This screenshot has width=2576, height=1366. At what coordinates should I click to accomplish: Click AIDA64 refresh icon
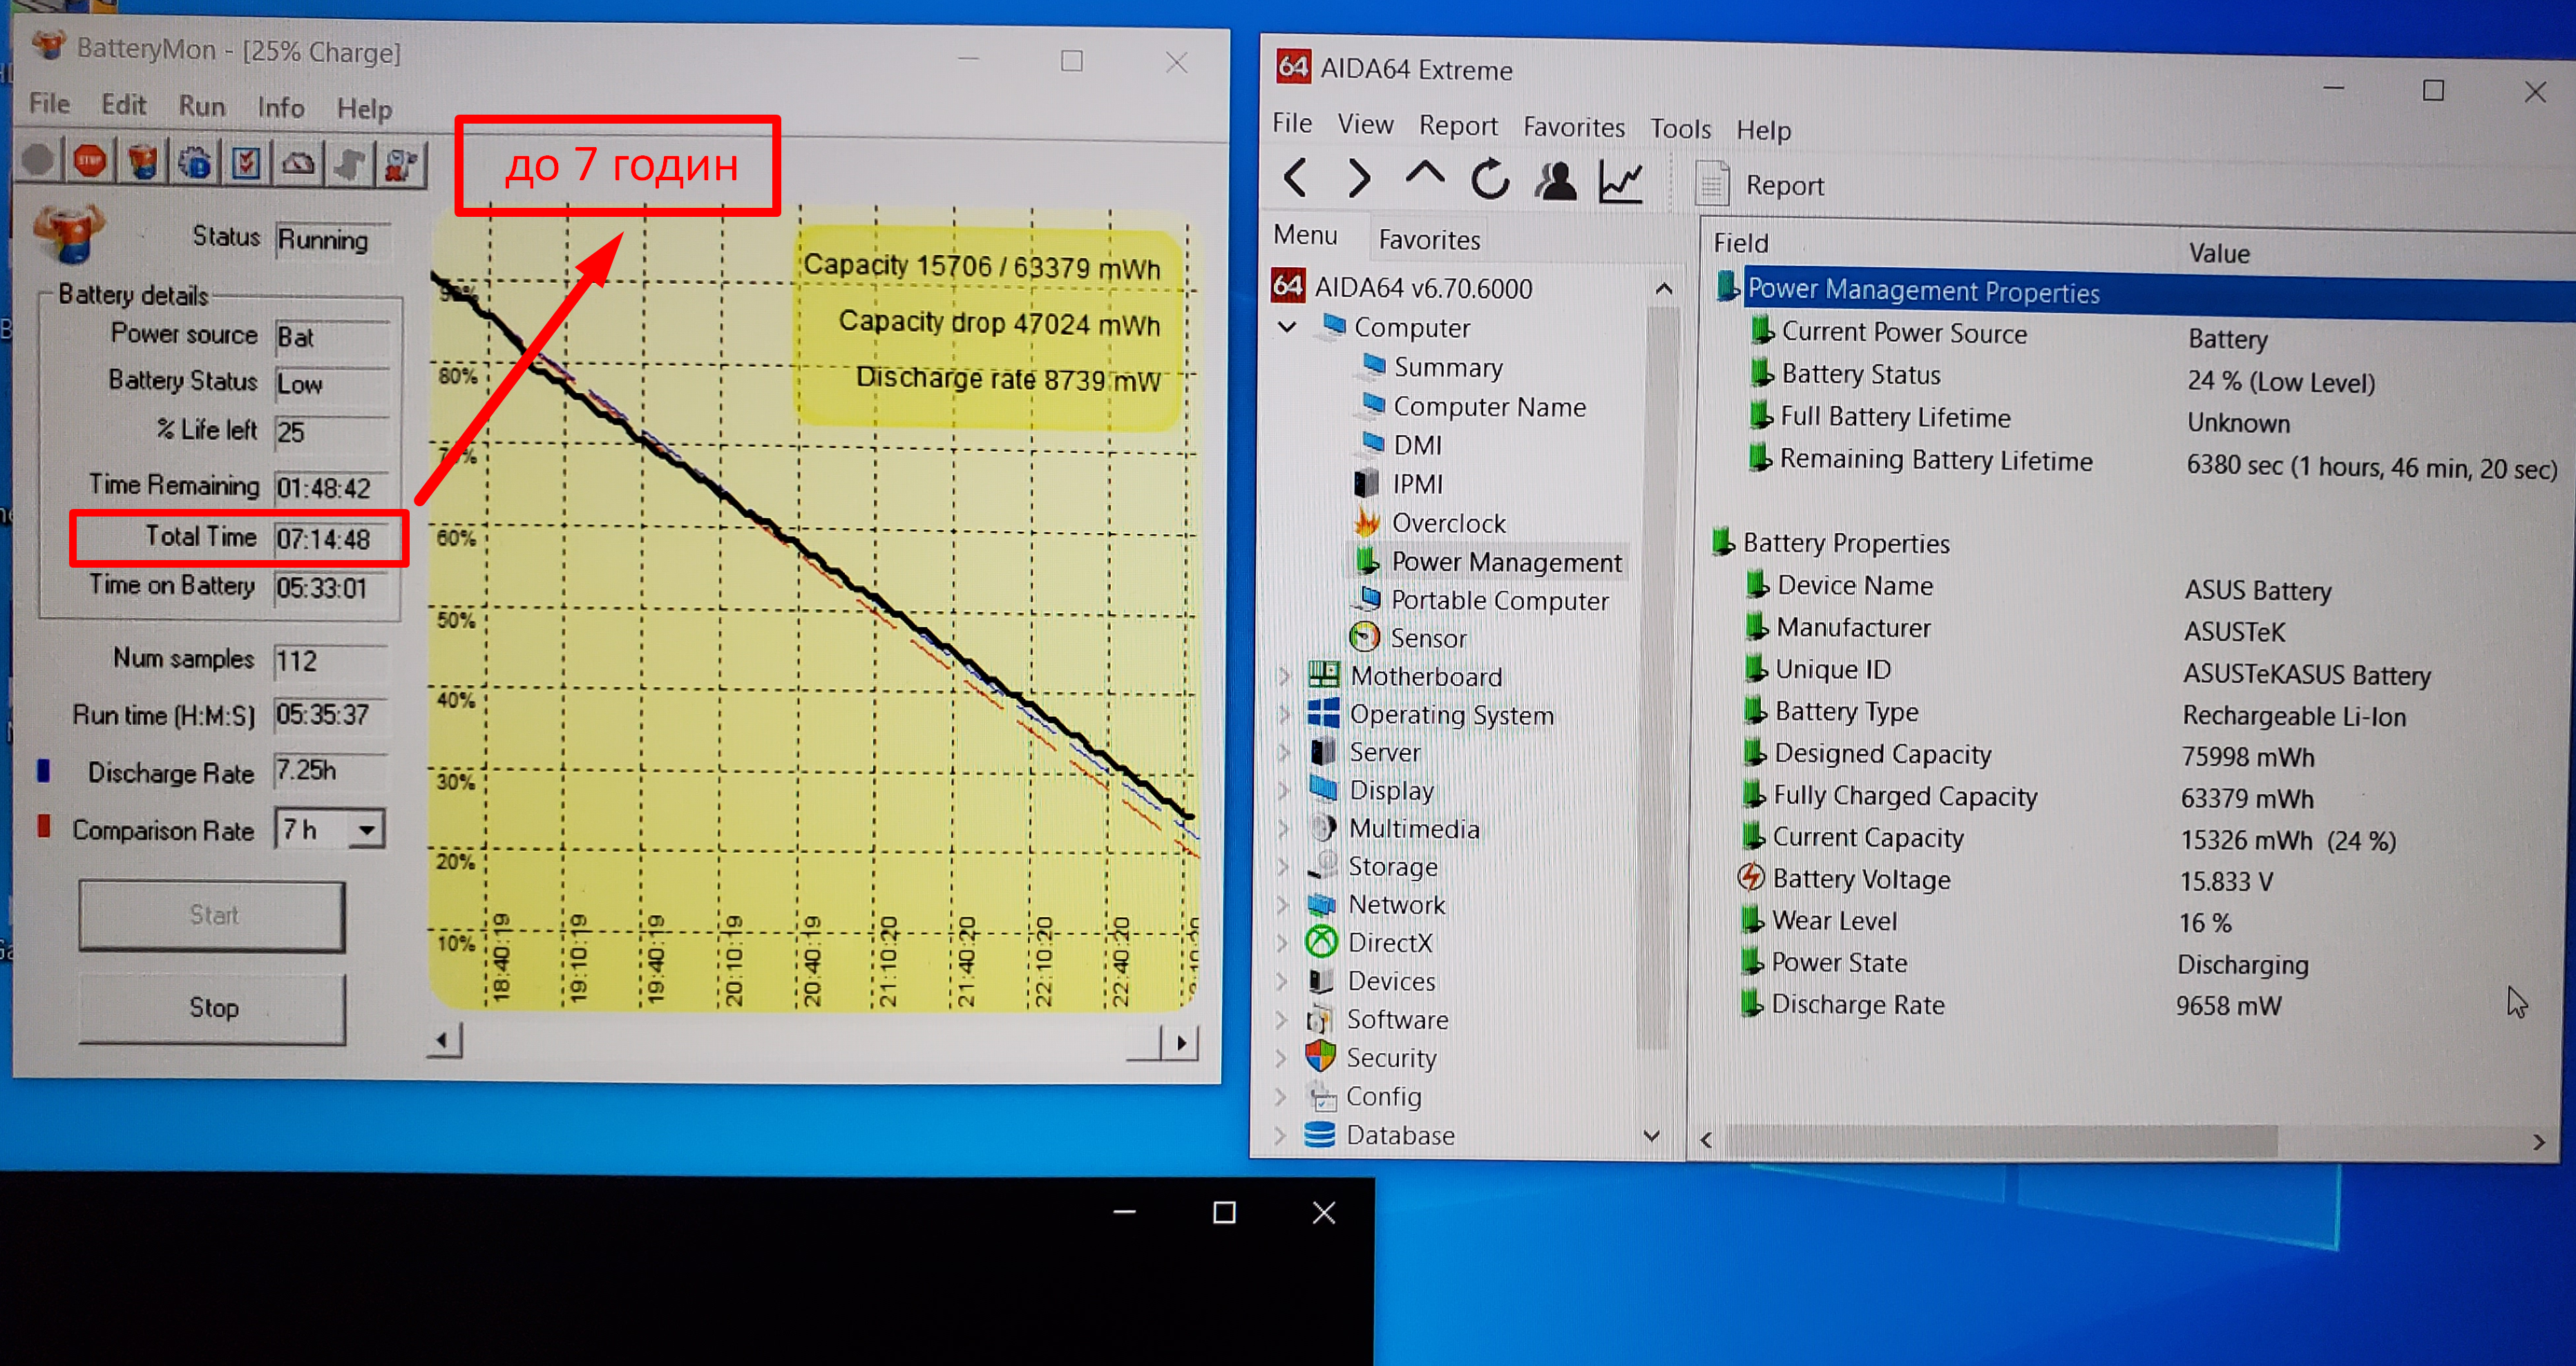[1489, 181]
